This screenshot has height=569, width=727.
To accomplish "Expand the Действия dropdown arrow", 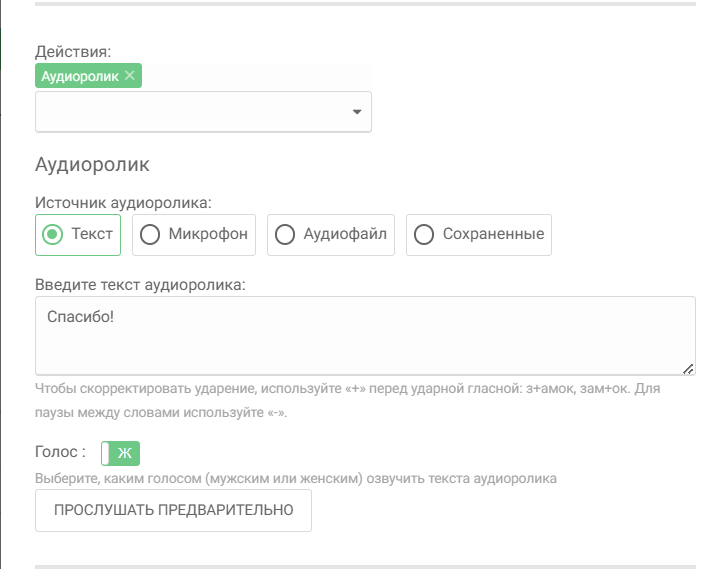I will click(357, 112).
